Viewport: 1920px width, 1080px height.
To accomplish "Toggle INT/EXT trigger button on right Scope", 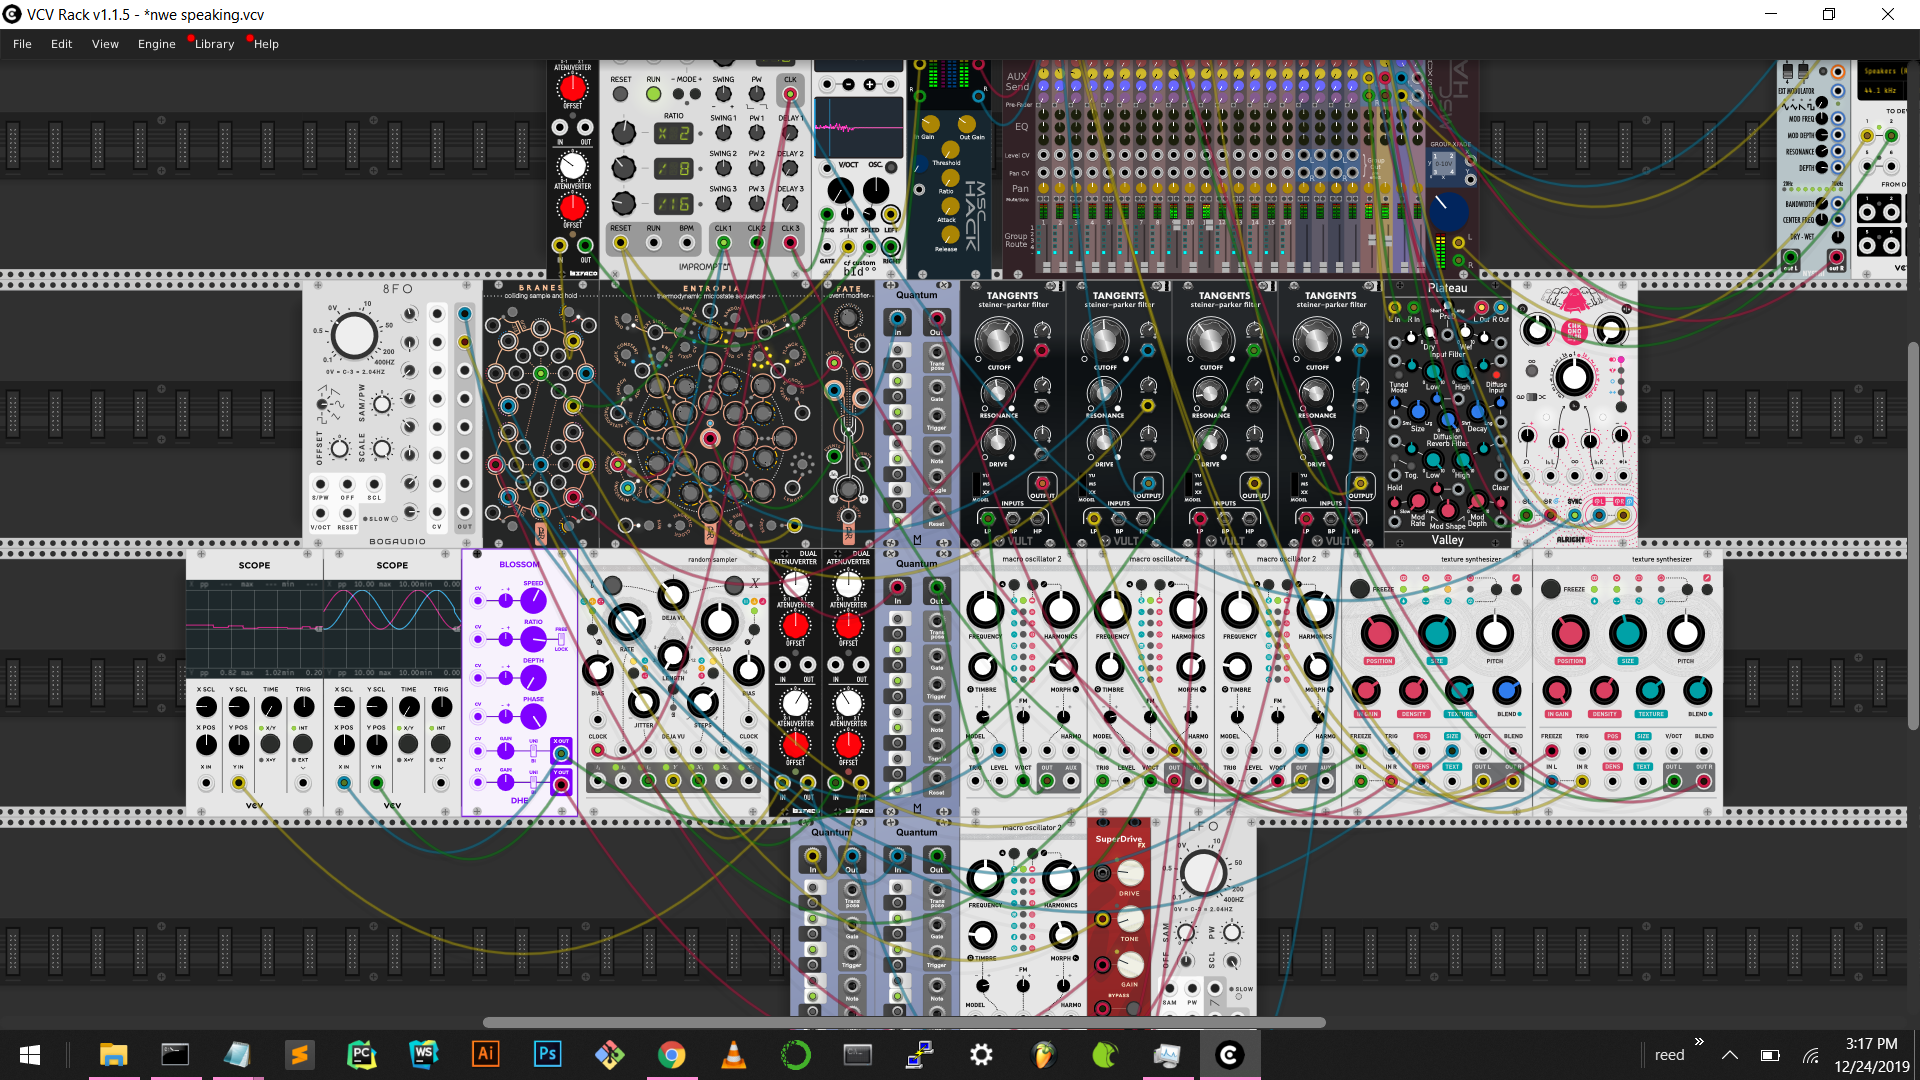I will (440, 744).
